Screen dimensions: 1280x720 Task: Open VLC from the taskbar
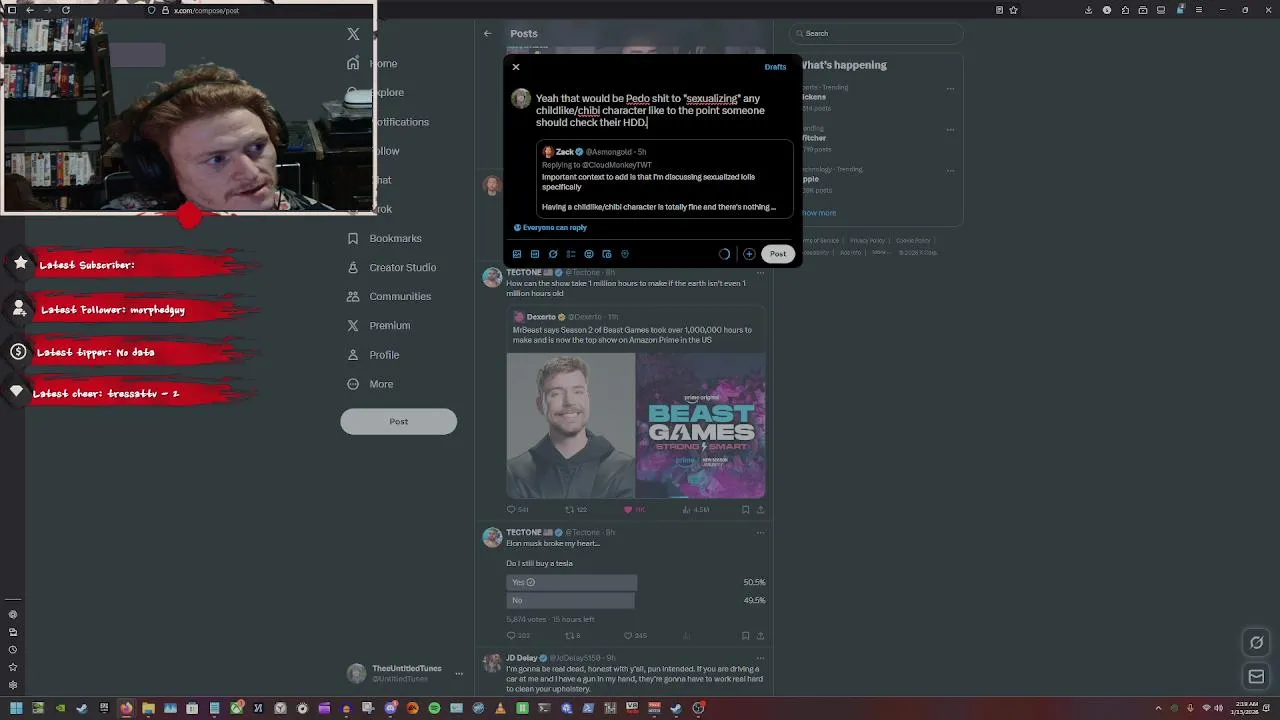(x=500, y=708)
